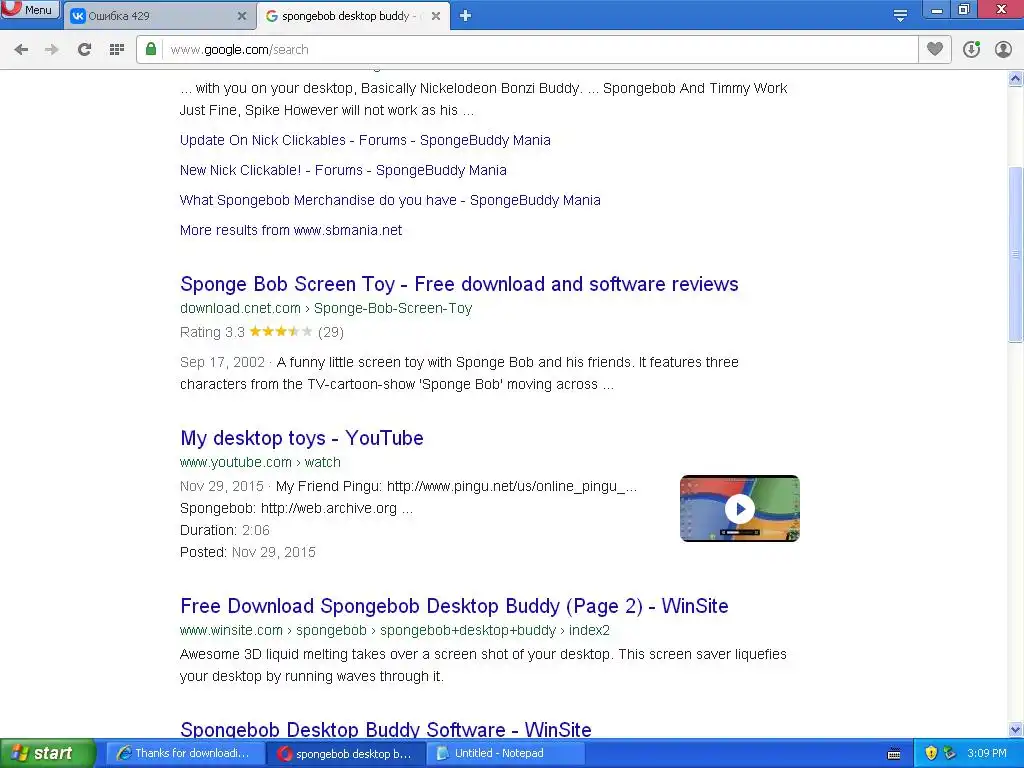
Task: Open Update On Nick Clickables forum link
Action: [x=365, y=140]
